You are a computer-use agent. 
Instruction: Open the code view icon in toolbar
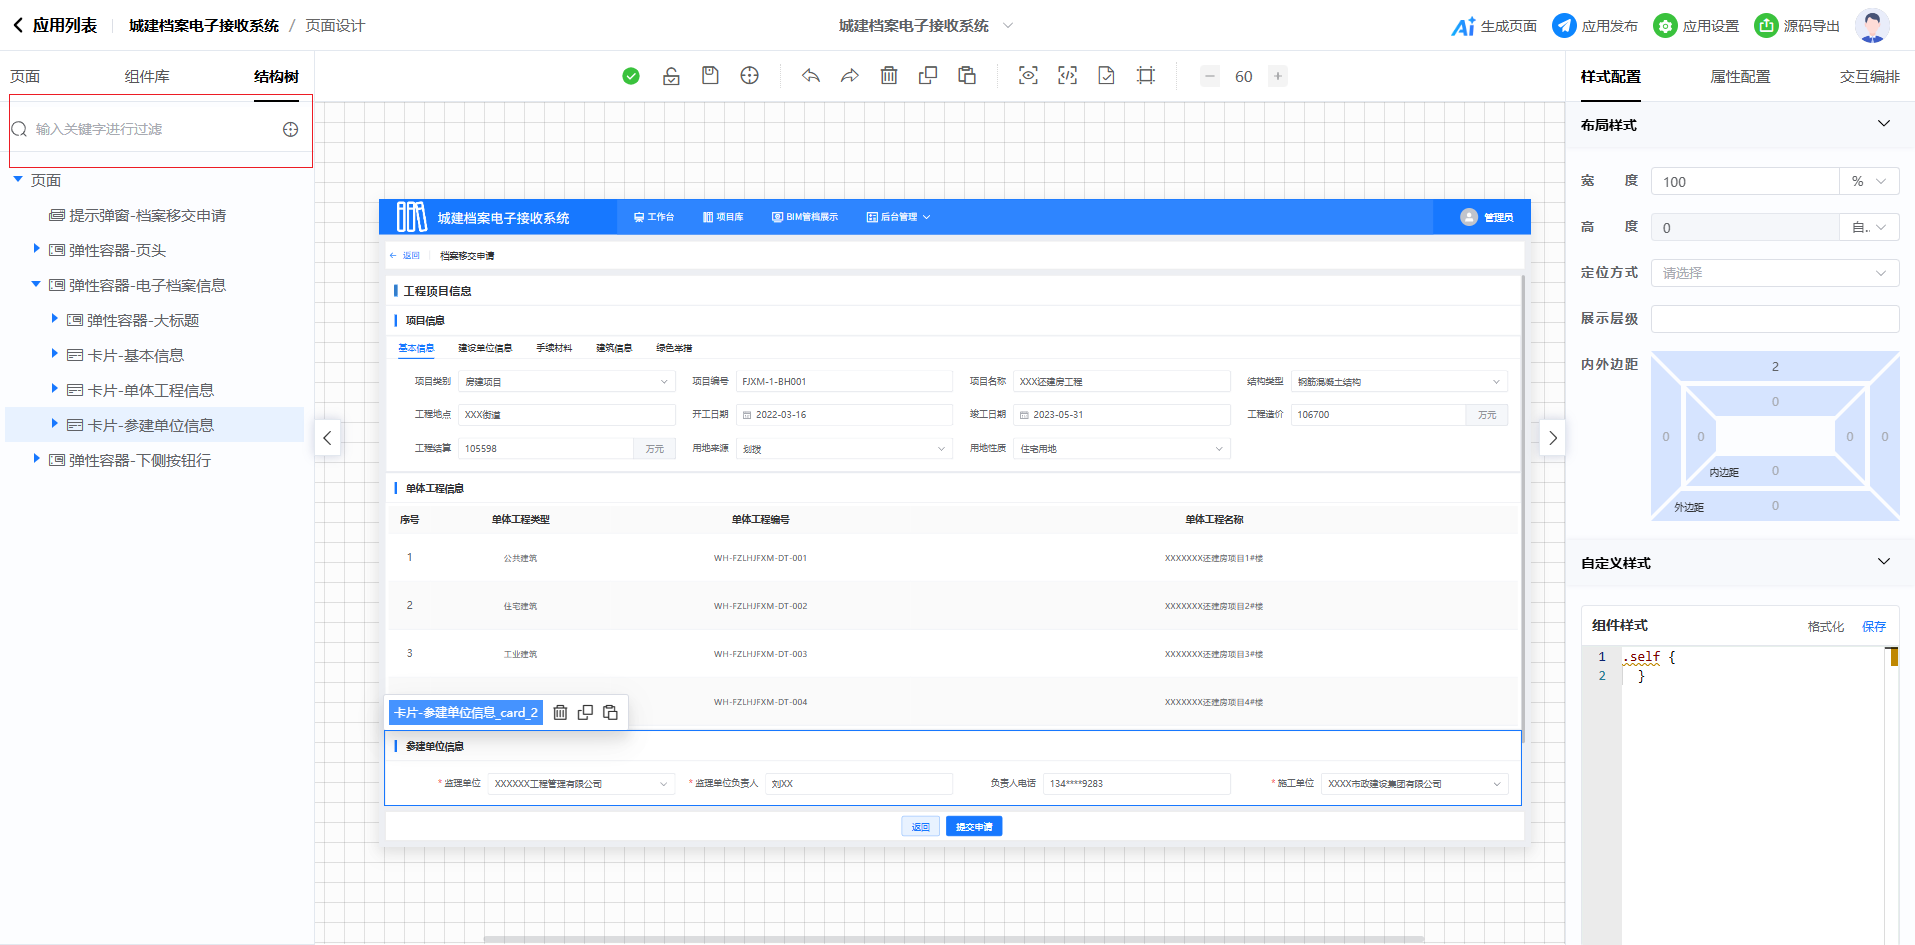pos(1067,76)
